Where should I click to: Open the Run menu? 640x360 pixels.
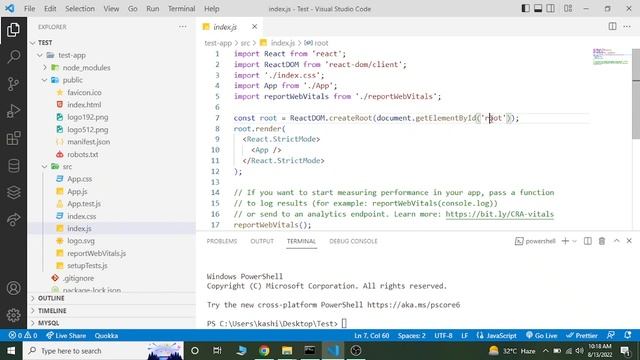[x=153, y=9]
